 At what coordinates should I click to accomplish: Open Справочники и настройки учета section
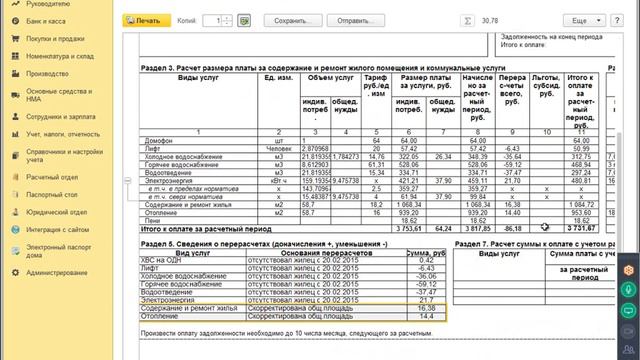point(64,156)
